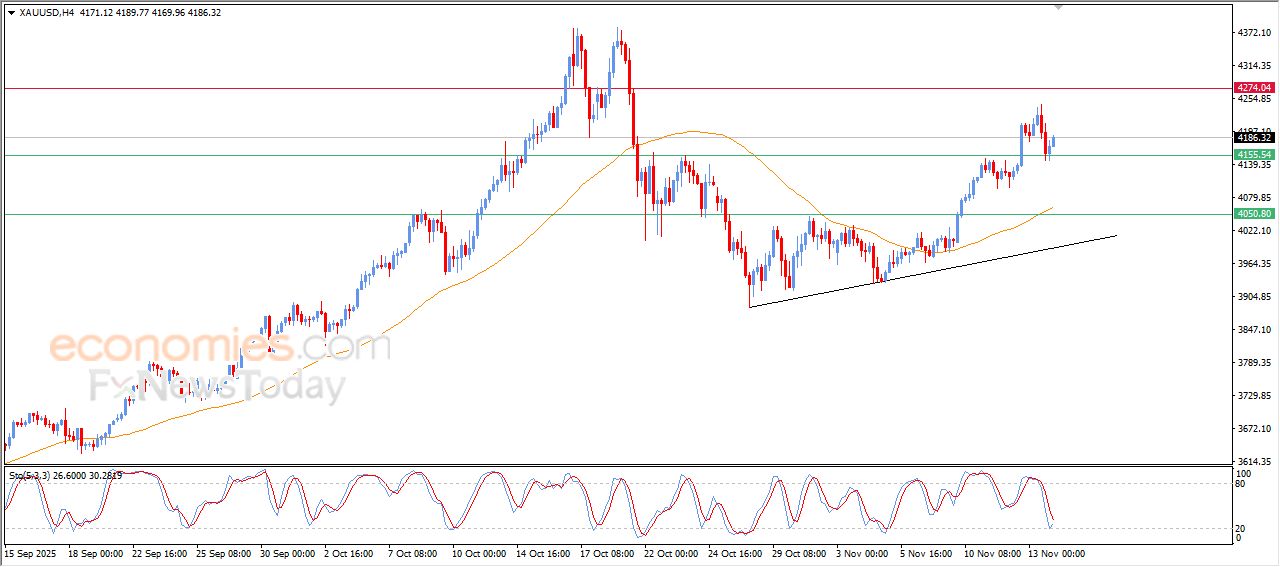The width and height of the screenshot is (1280, 567).
Task: Click the Sto(5,3,3) indicator label
Action: (32, 476)
